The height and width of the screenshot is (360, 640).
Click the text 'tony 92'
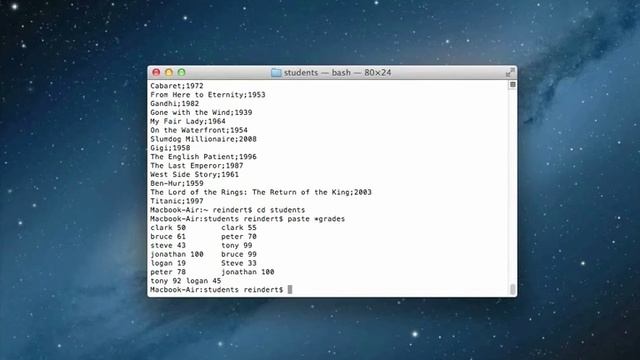point(166,281)
